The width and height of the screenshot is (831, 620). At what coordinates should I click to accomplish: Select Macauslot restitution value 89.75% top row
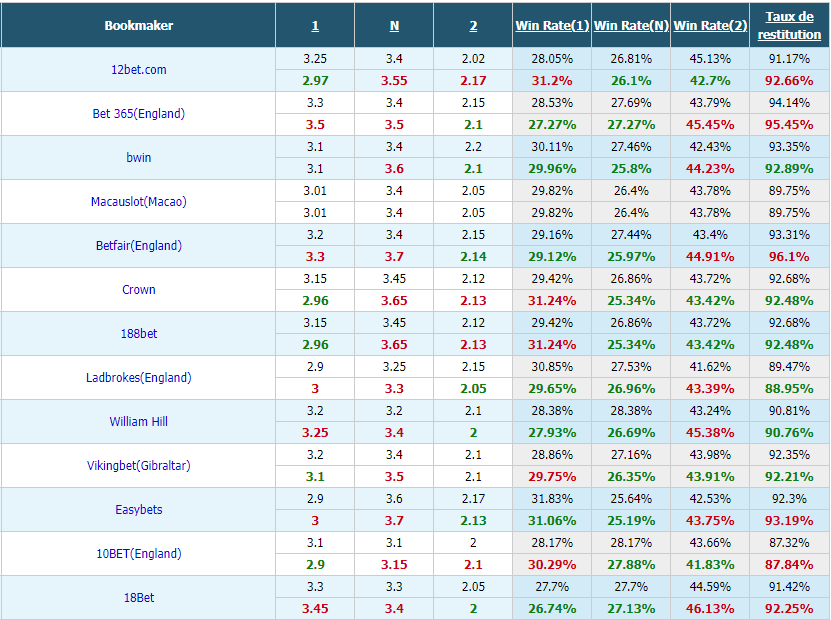[789, 191]
